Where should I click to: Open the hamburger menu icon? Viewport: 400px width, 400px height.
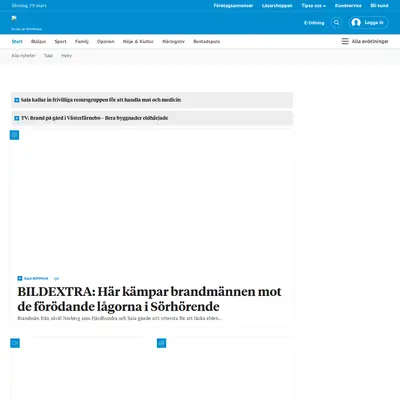(345, 41)
